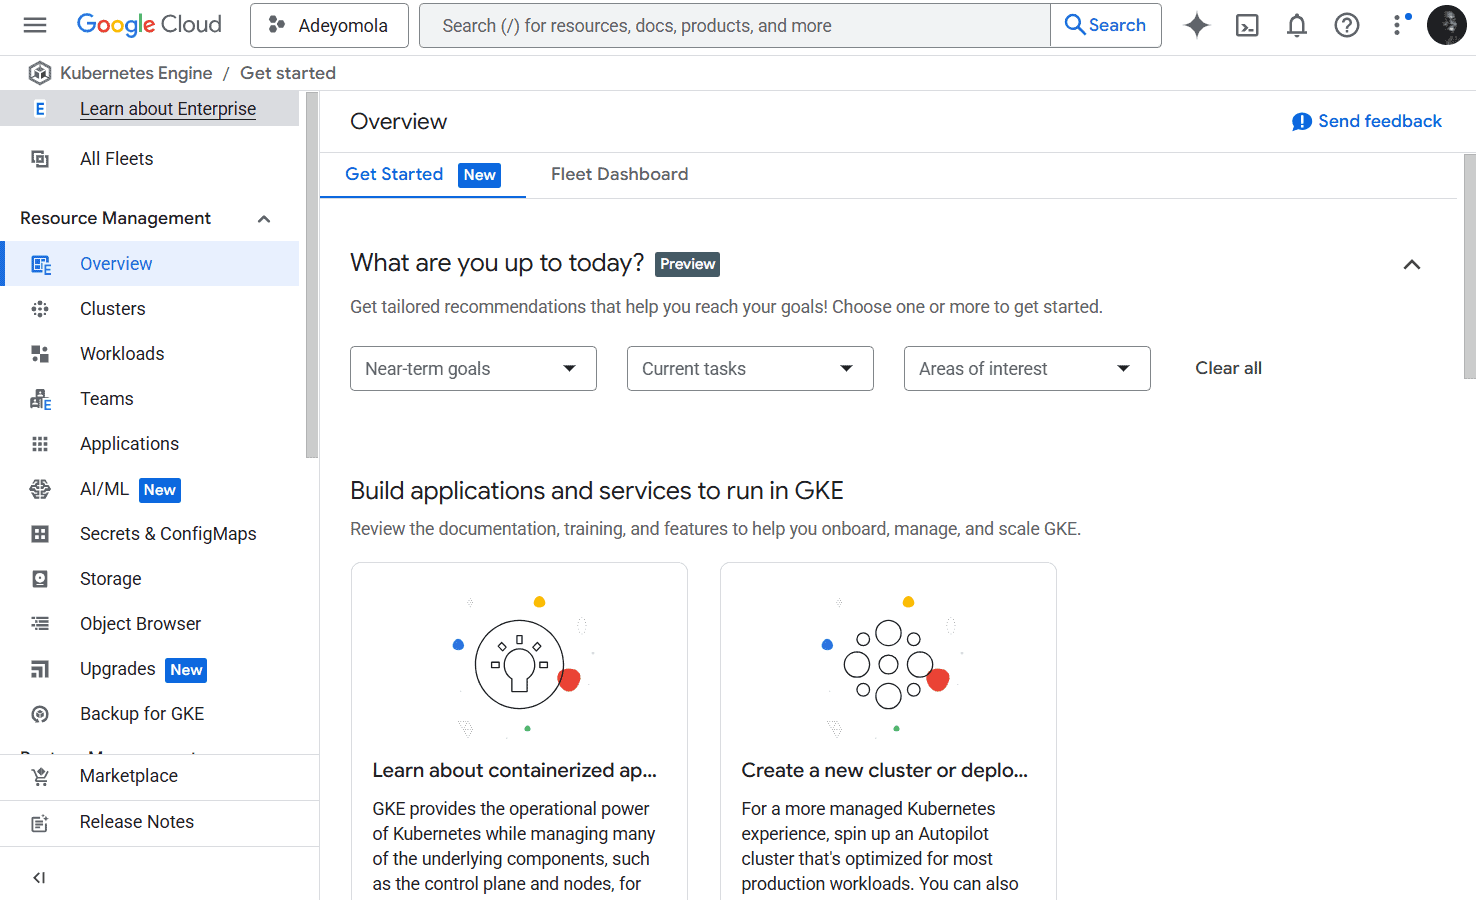Click the Secrets & ConfigMaps icon

click(40, 534)
